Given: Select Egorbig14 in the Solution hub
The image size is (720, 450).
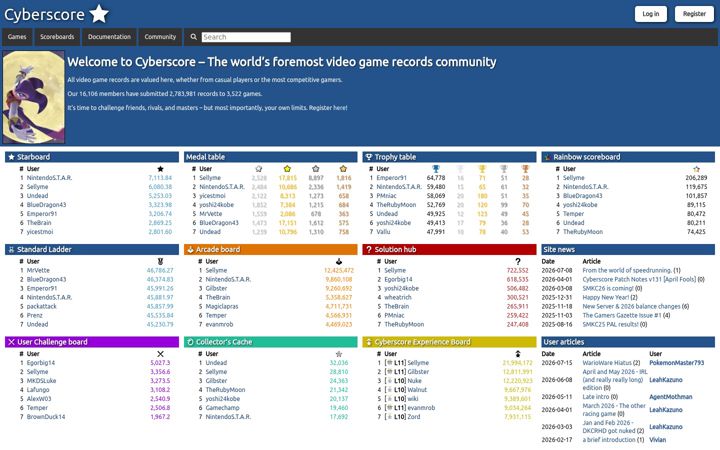Looking at the screenshot, I should coord(398,279).
